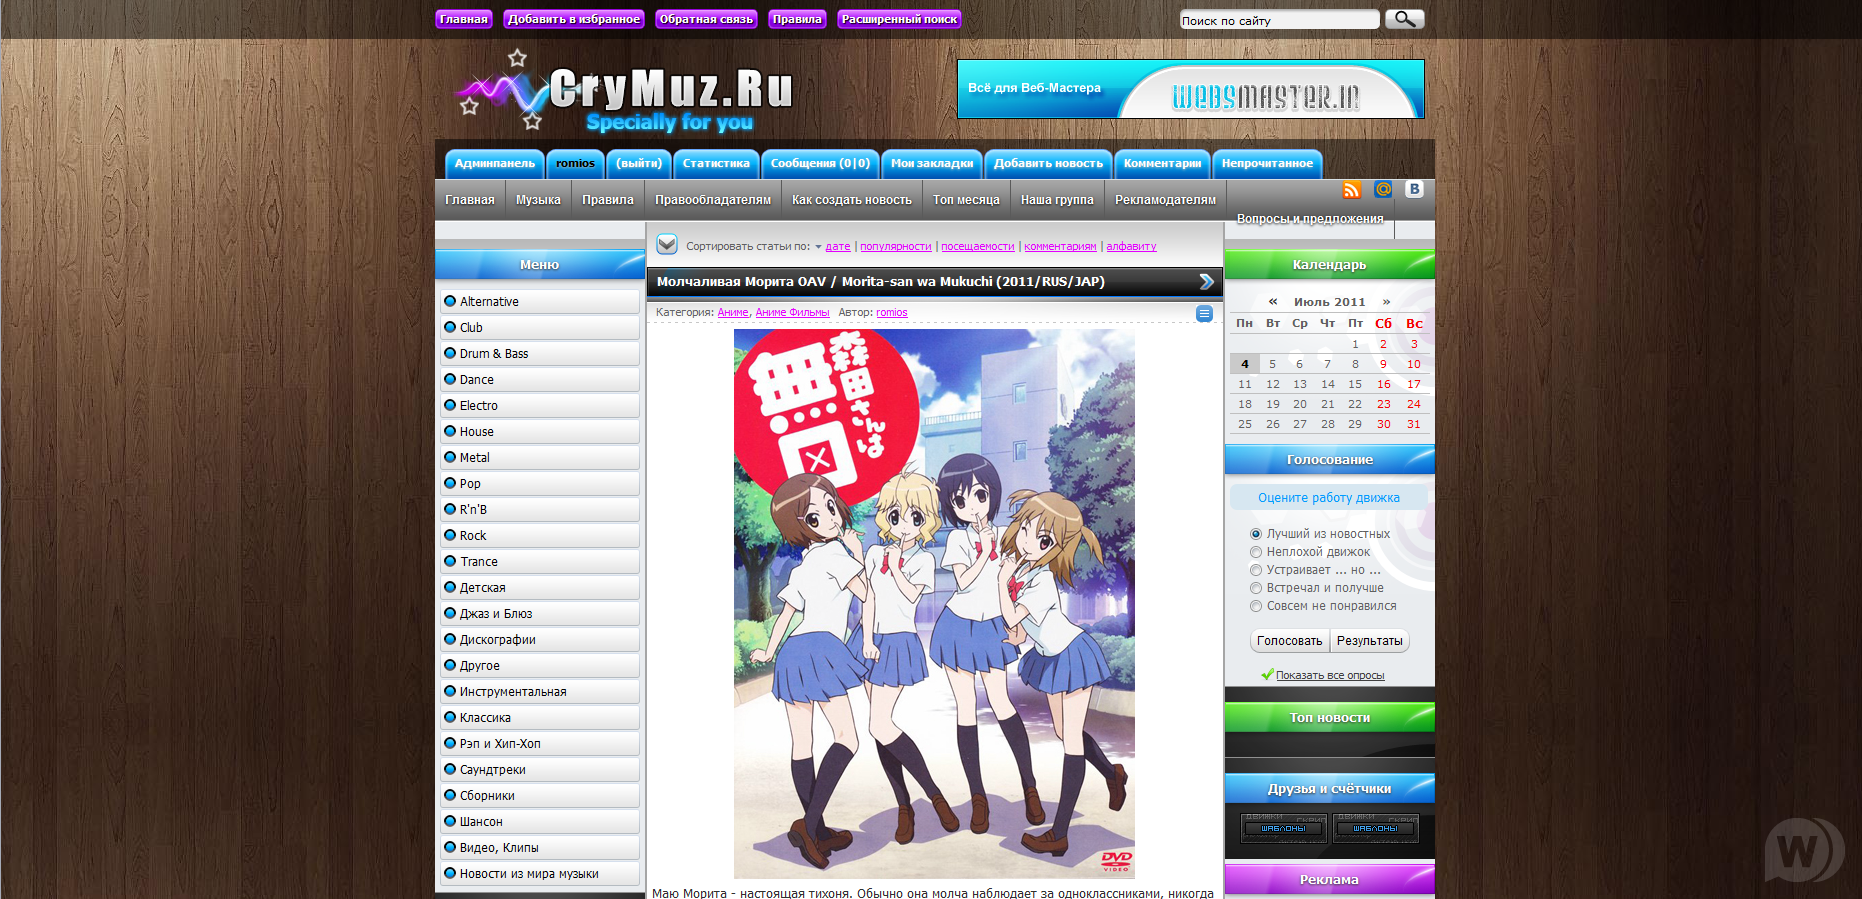The height and width of the screenshot is (899, 1862).
Task: Open 'Видео, Клипы' sidebar category
Action: click(540, 848)
